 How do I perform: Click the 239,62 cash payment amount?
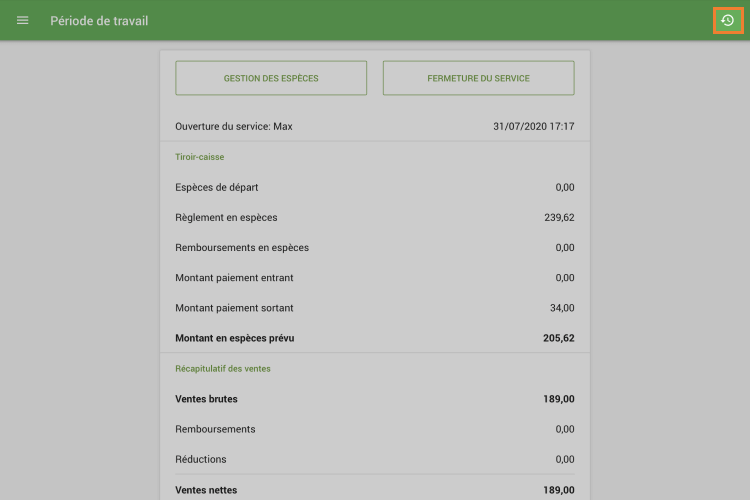click(x=558, y=217)
